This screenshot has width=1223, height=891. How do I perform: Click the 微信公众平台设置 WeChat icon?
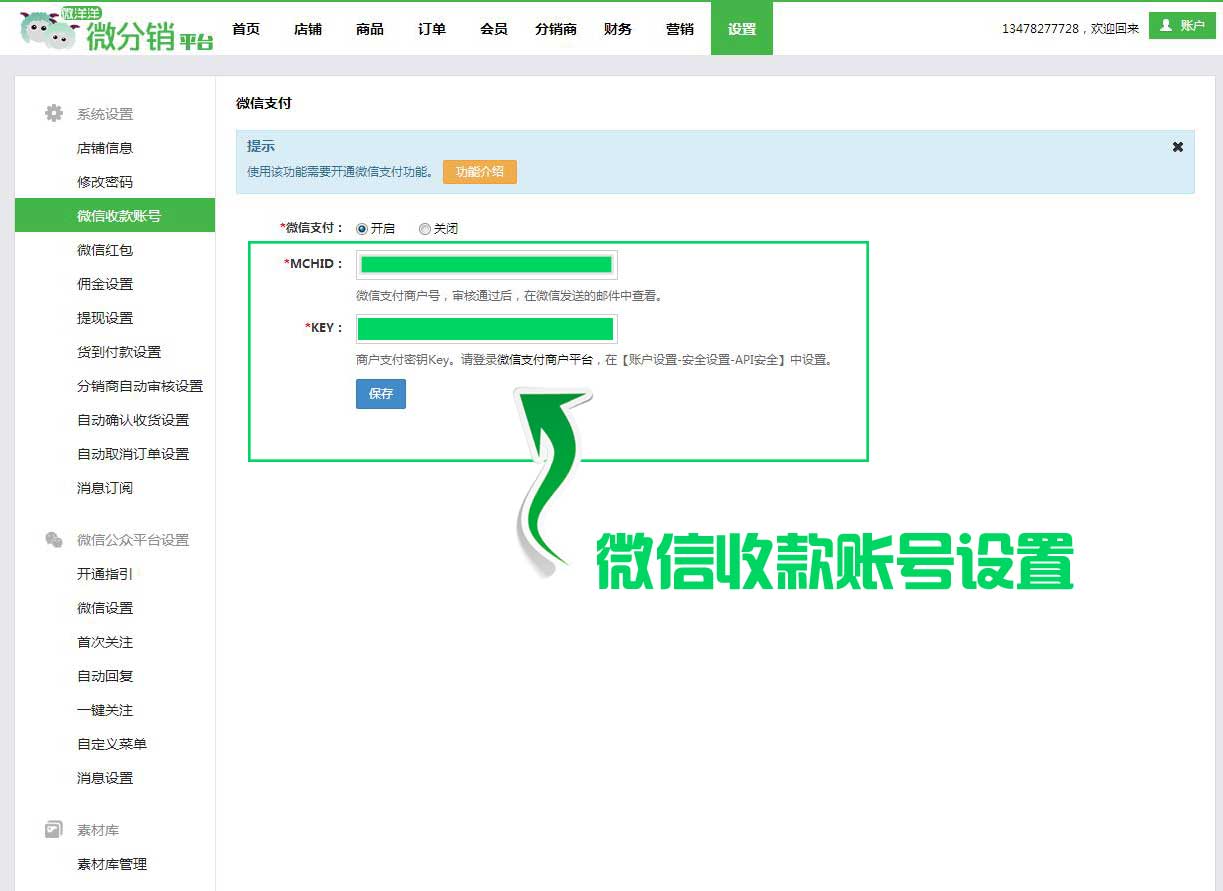(x=54, y=540)
